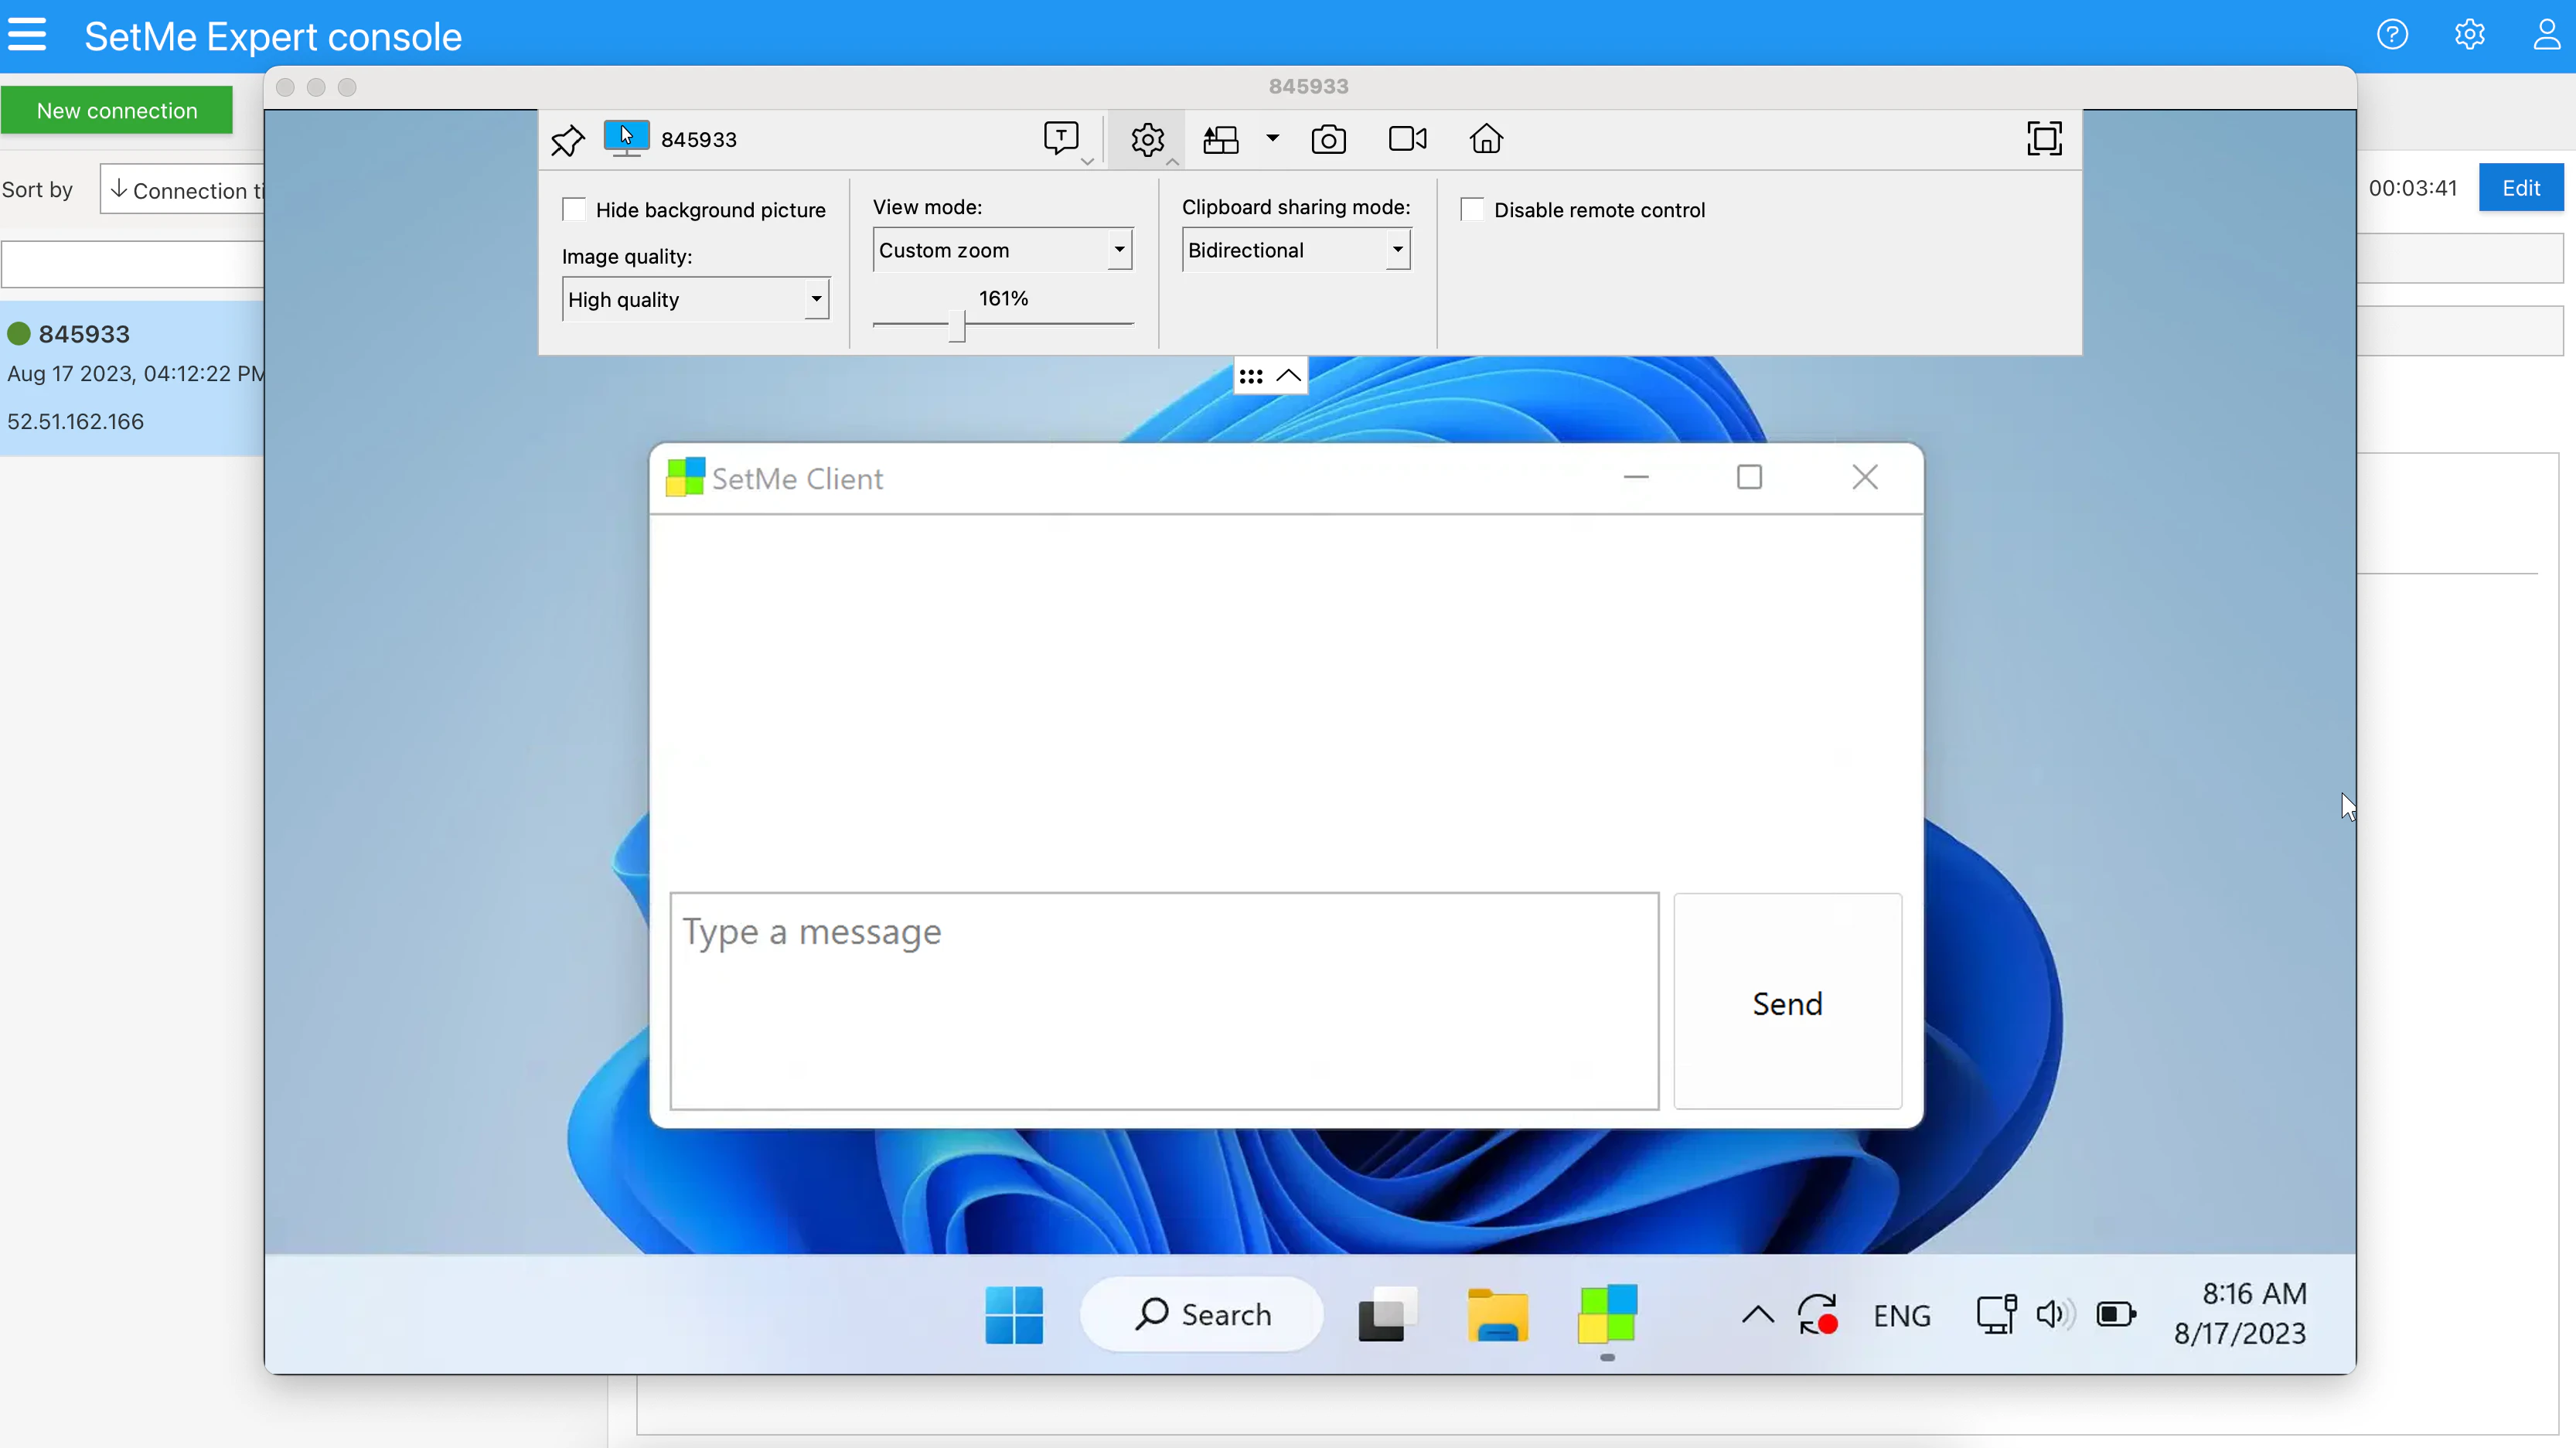Viewport: 2576px width, 1448px height.
Task: Open the help icon in the console header
Action: tap(2392, 35)
